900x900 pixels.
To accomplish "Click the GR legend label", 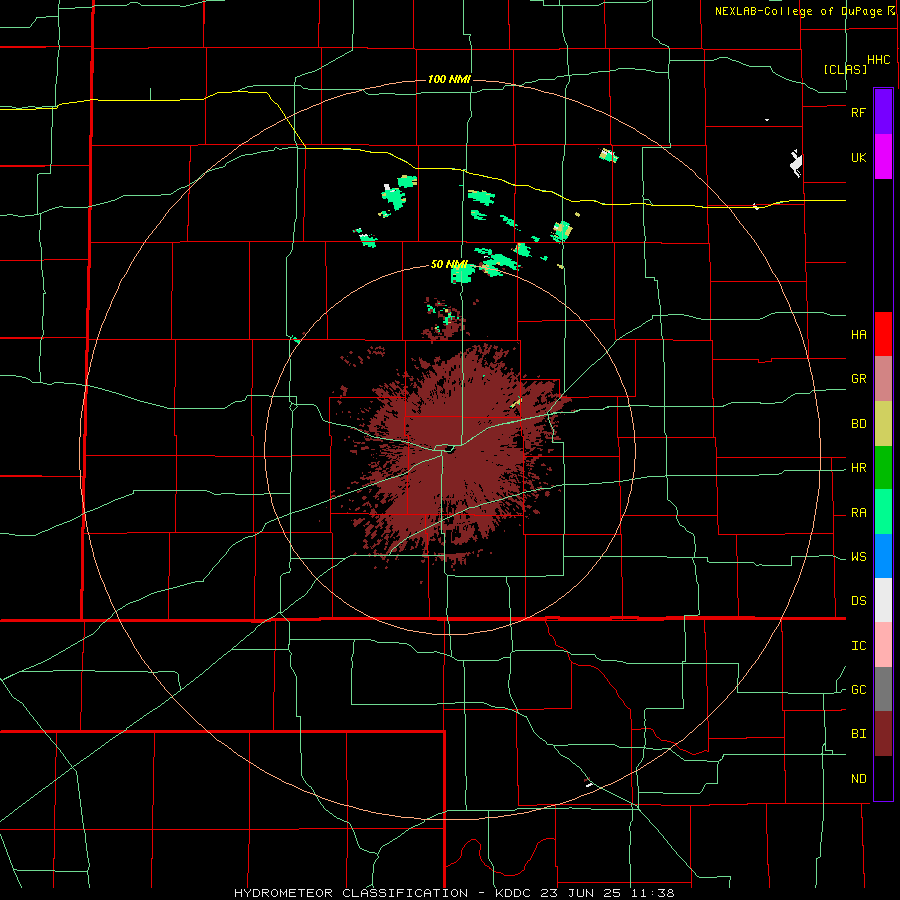I will [858, 379].
